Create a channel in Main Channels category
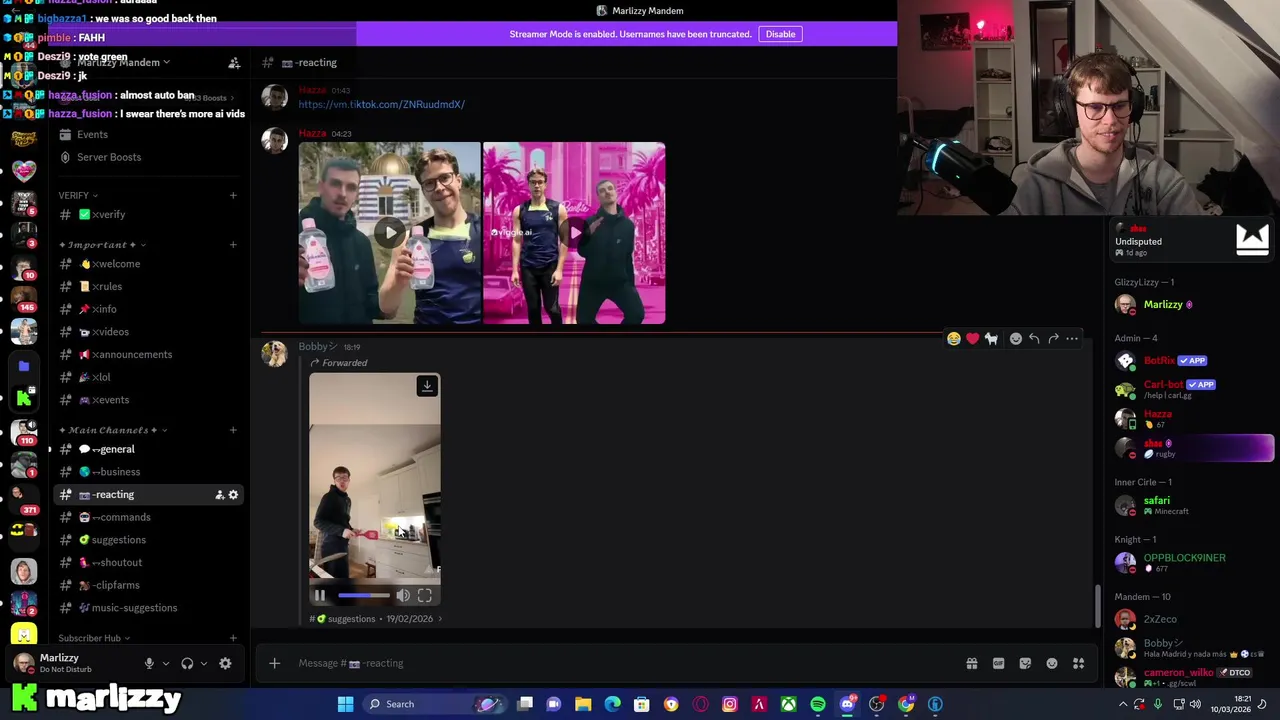Image resolution: width=1280 pixels, height=720 pixels. (x=233, y=430)
